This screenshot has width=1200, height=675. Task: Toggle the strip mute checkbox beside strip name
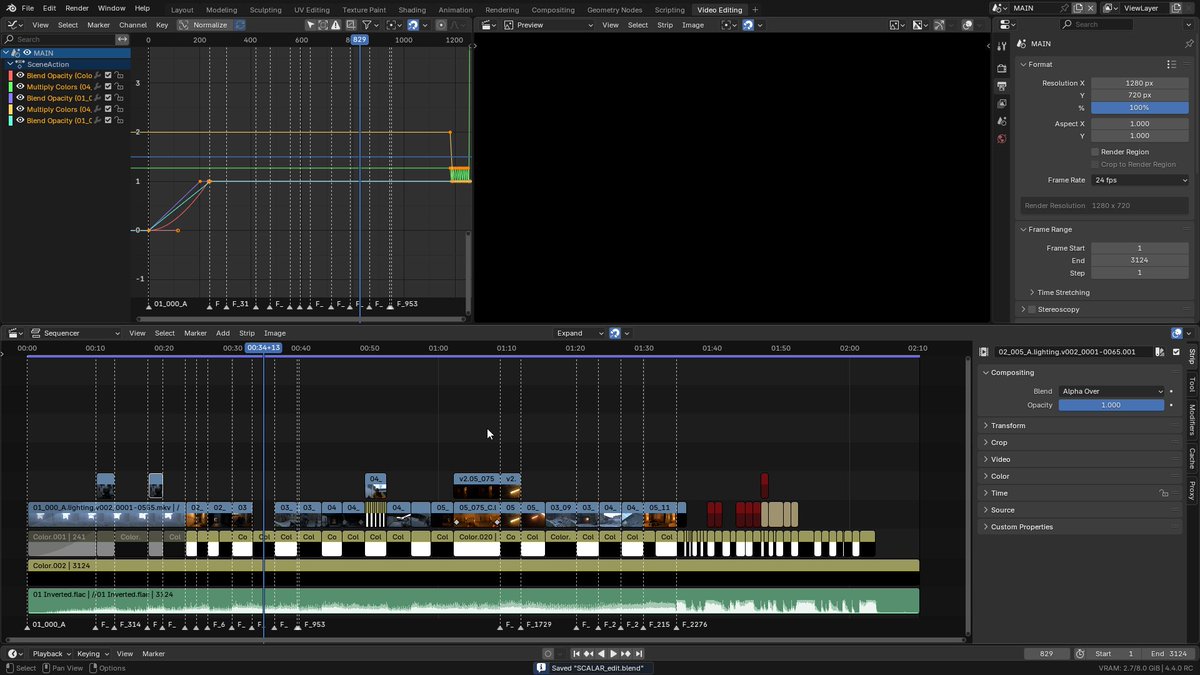coord(1176,352)
